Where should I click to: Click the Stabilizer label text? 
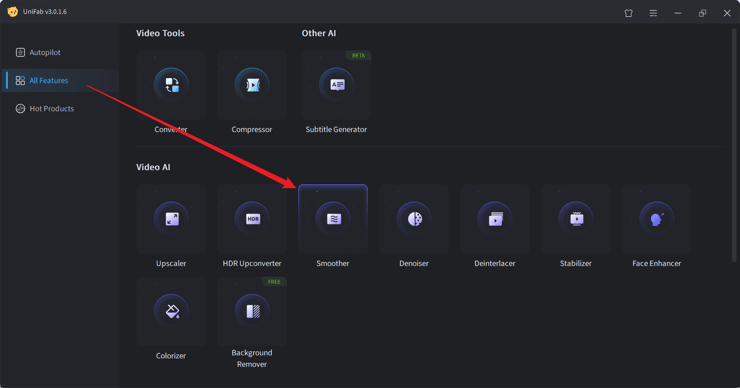point(576,263)
